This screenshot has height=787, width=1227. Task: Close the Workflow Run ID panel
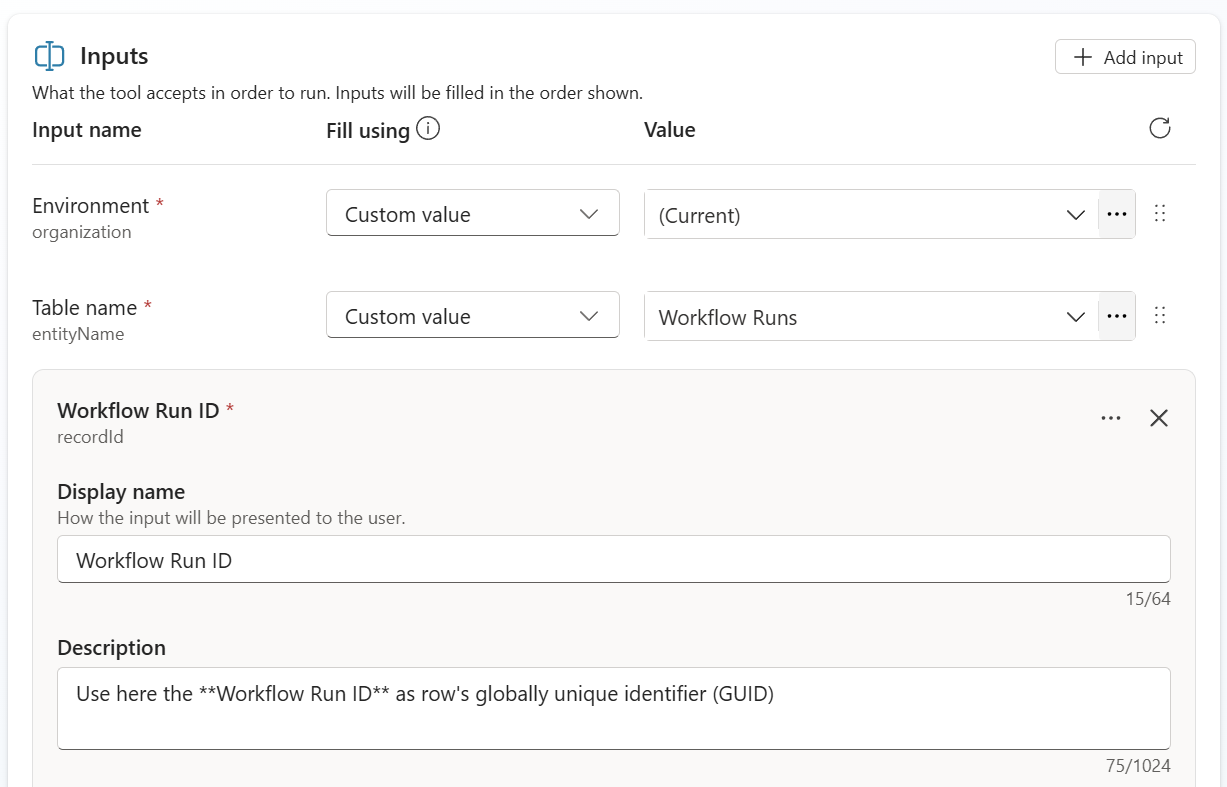click(x=1159, y=418)
